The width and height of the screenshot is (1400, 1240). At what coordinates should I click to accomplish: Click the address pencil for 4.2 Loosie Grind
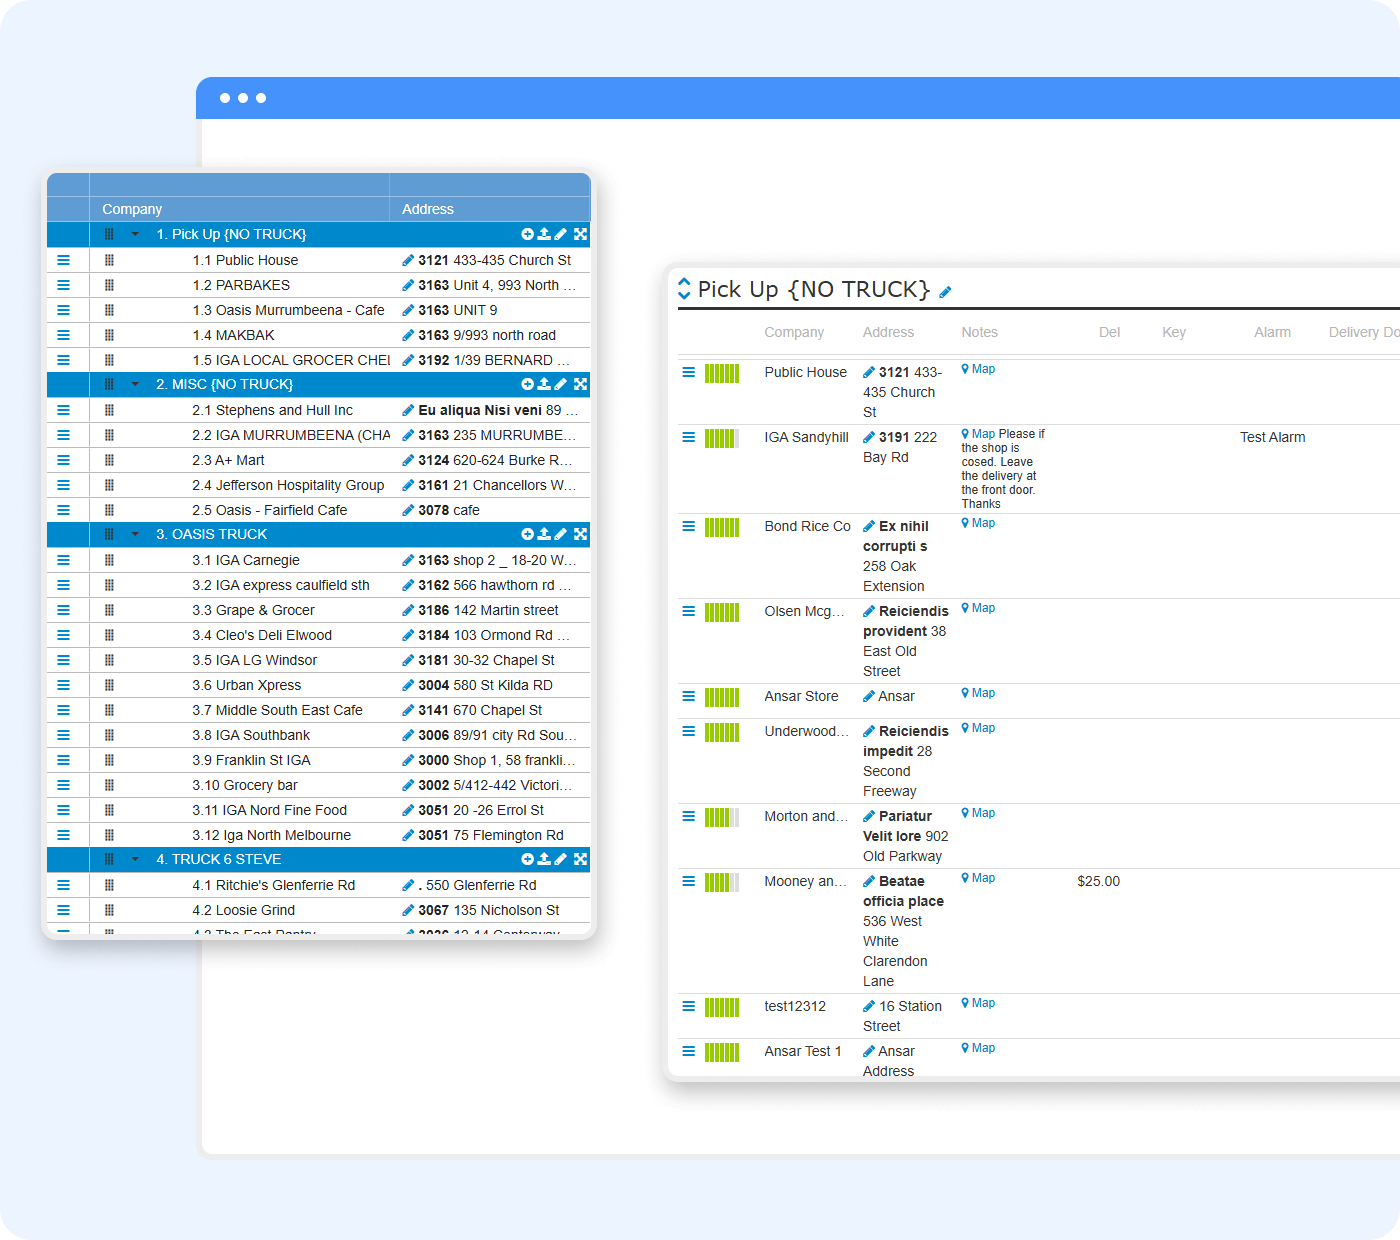pos(408,910)
